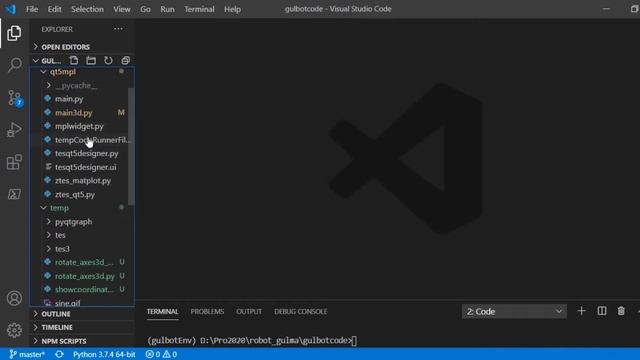The height and width of the screenshot is (360, 640).
Task: Expand the __pycache__ folder
Action: [x=82, y=85]
